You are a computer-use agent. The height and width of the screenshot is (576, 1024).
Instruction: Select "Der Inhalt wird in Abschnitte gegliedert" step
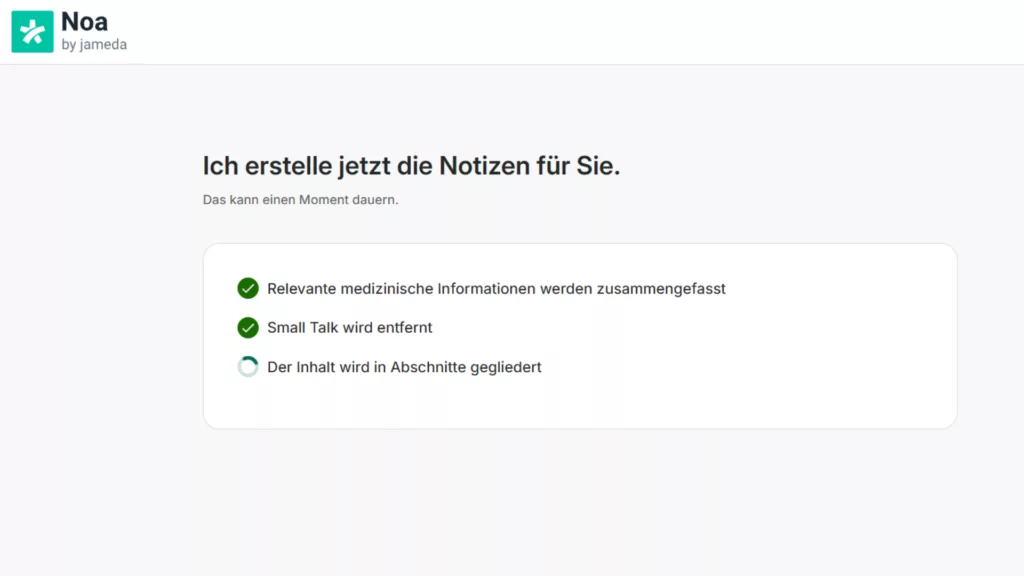tap(404, 367)
